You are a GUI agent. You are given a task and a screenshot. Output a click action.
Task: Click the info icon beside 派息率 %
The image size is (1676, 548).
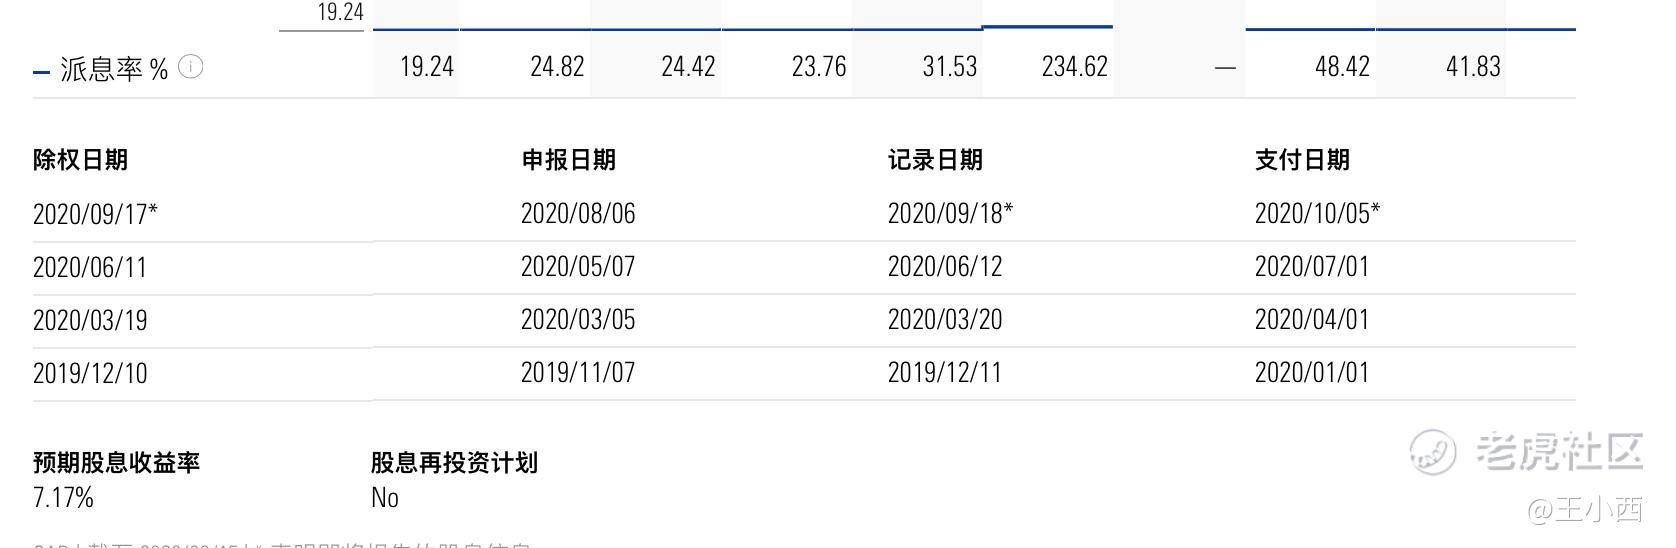pos(190,67)
